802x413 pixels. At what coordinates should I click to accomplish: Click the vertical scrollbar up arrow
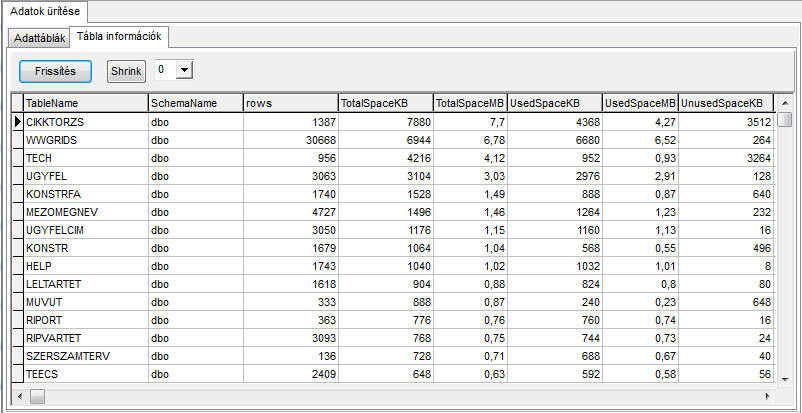[784, 104]
